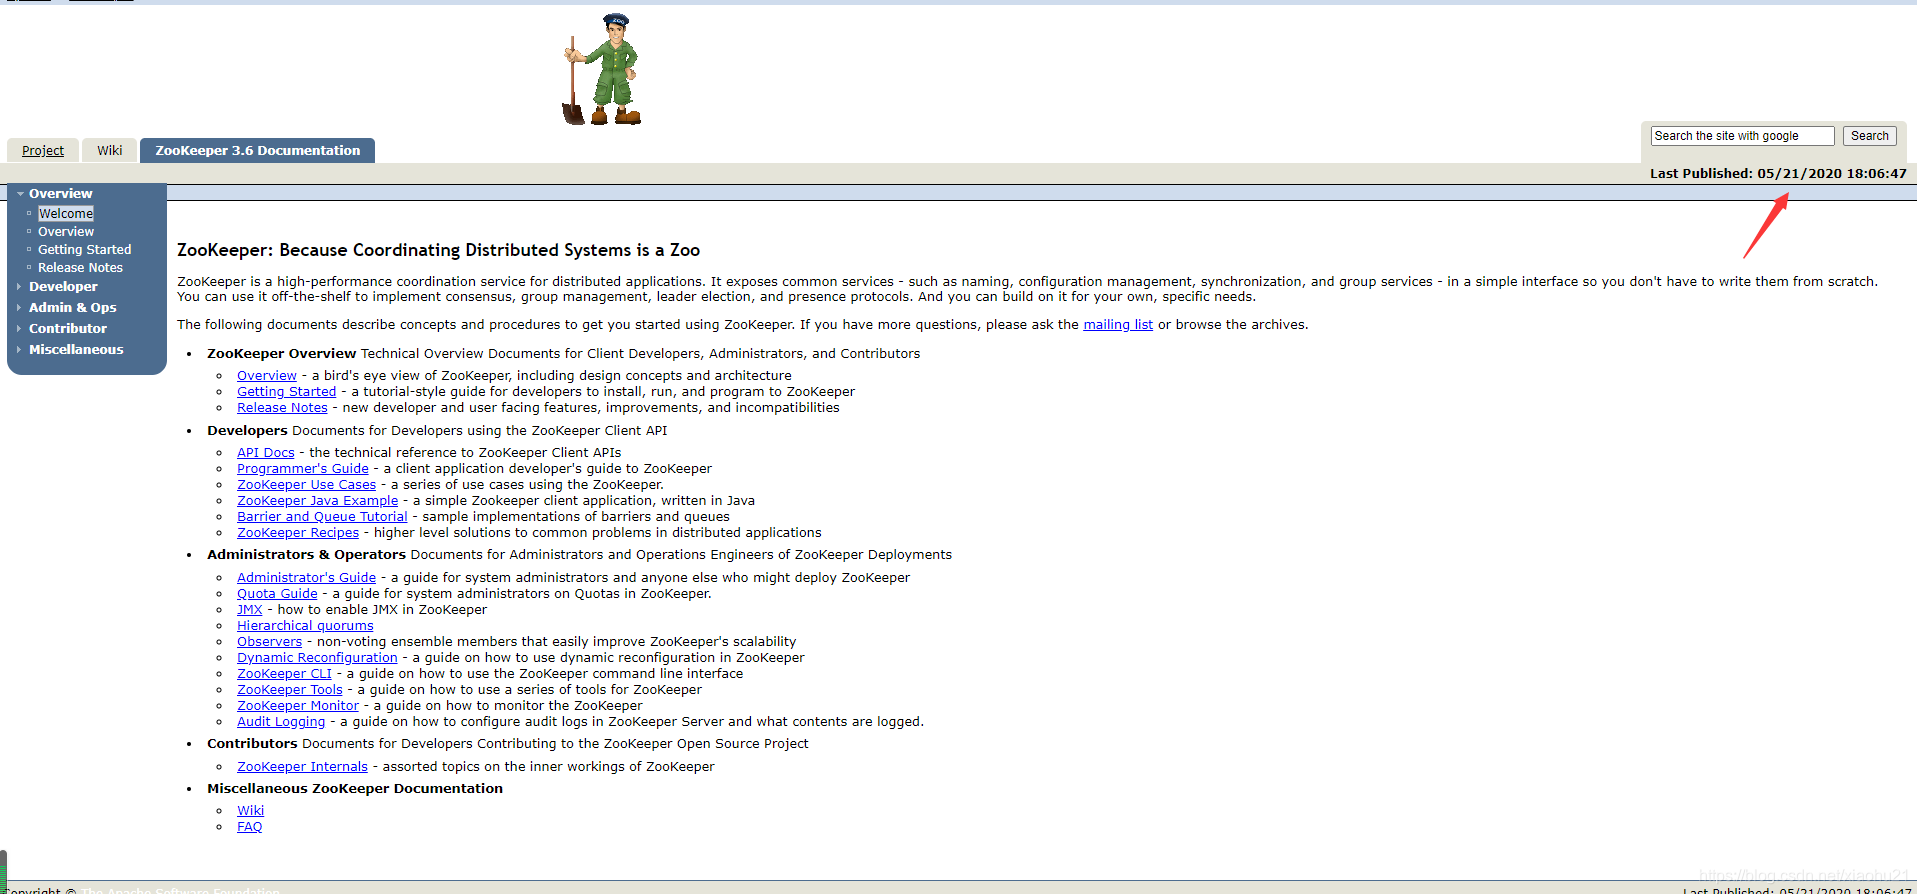This screenshot has width=1917, height=894.
Task: Select Overview item under sidebar Overview
Action: pyautogui.click(x=66, y=232)
